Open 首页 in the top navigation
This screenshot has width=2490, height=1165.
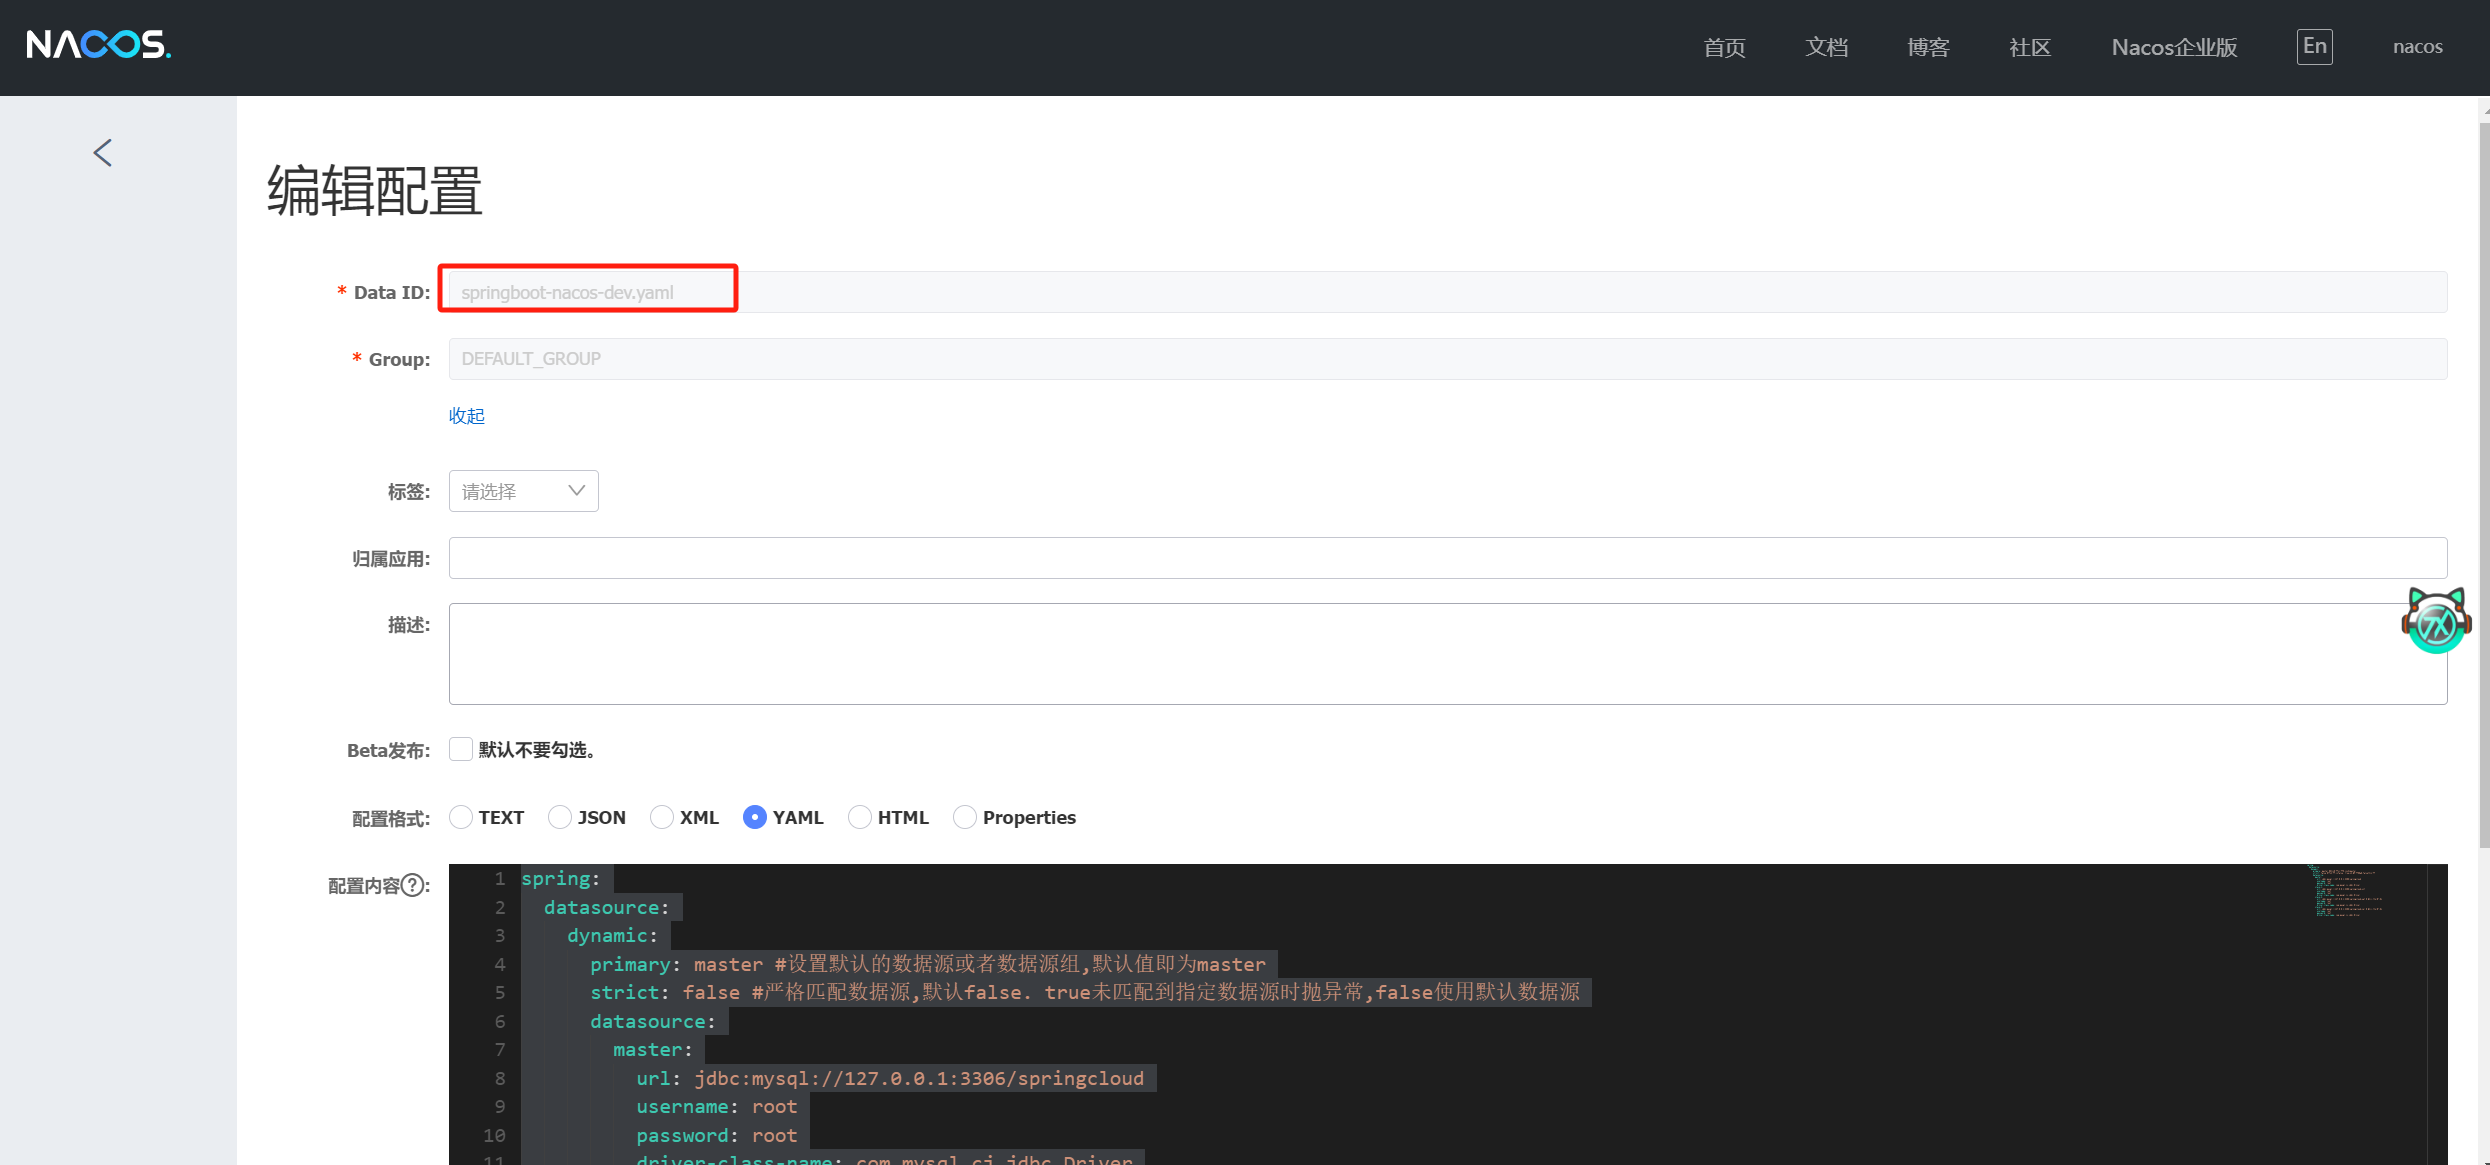[1724, 47]
